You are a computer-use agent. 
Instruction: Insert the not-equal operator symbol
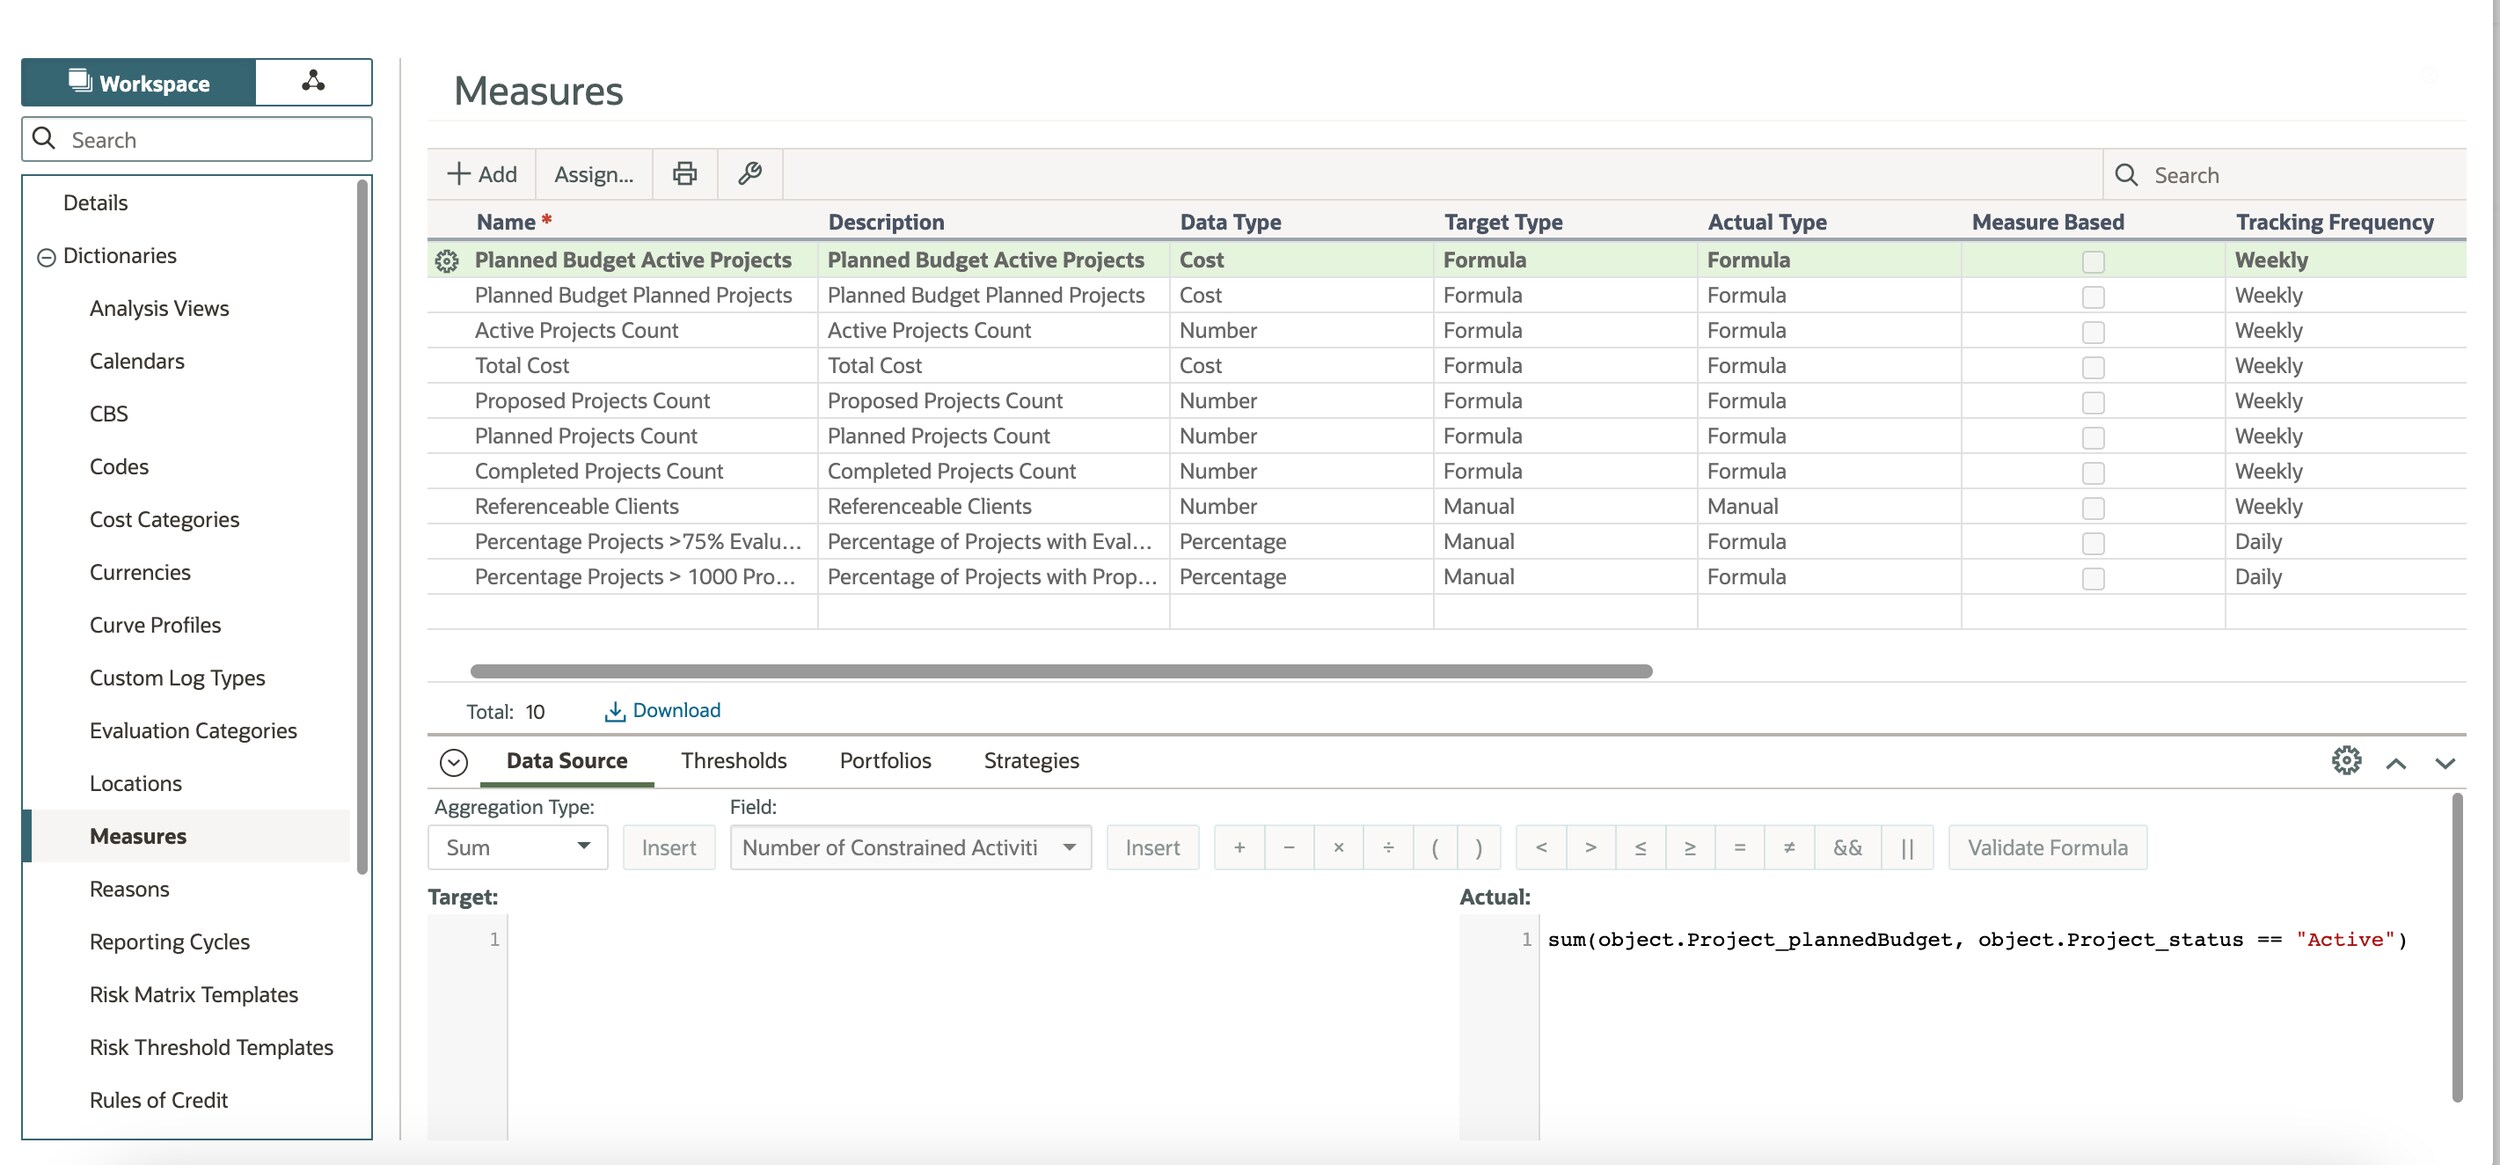tap(1789, 848)
